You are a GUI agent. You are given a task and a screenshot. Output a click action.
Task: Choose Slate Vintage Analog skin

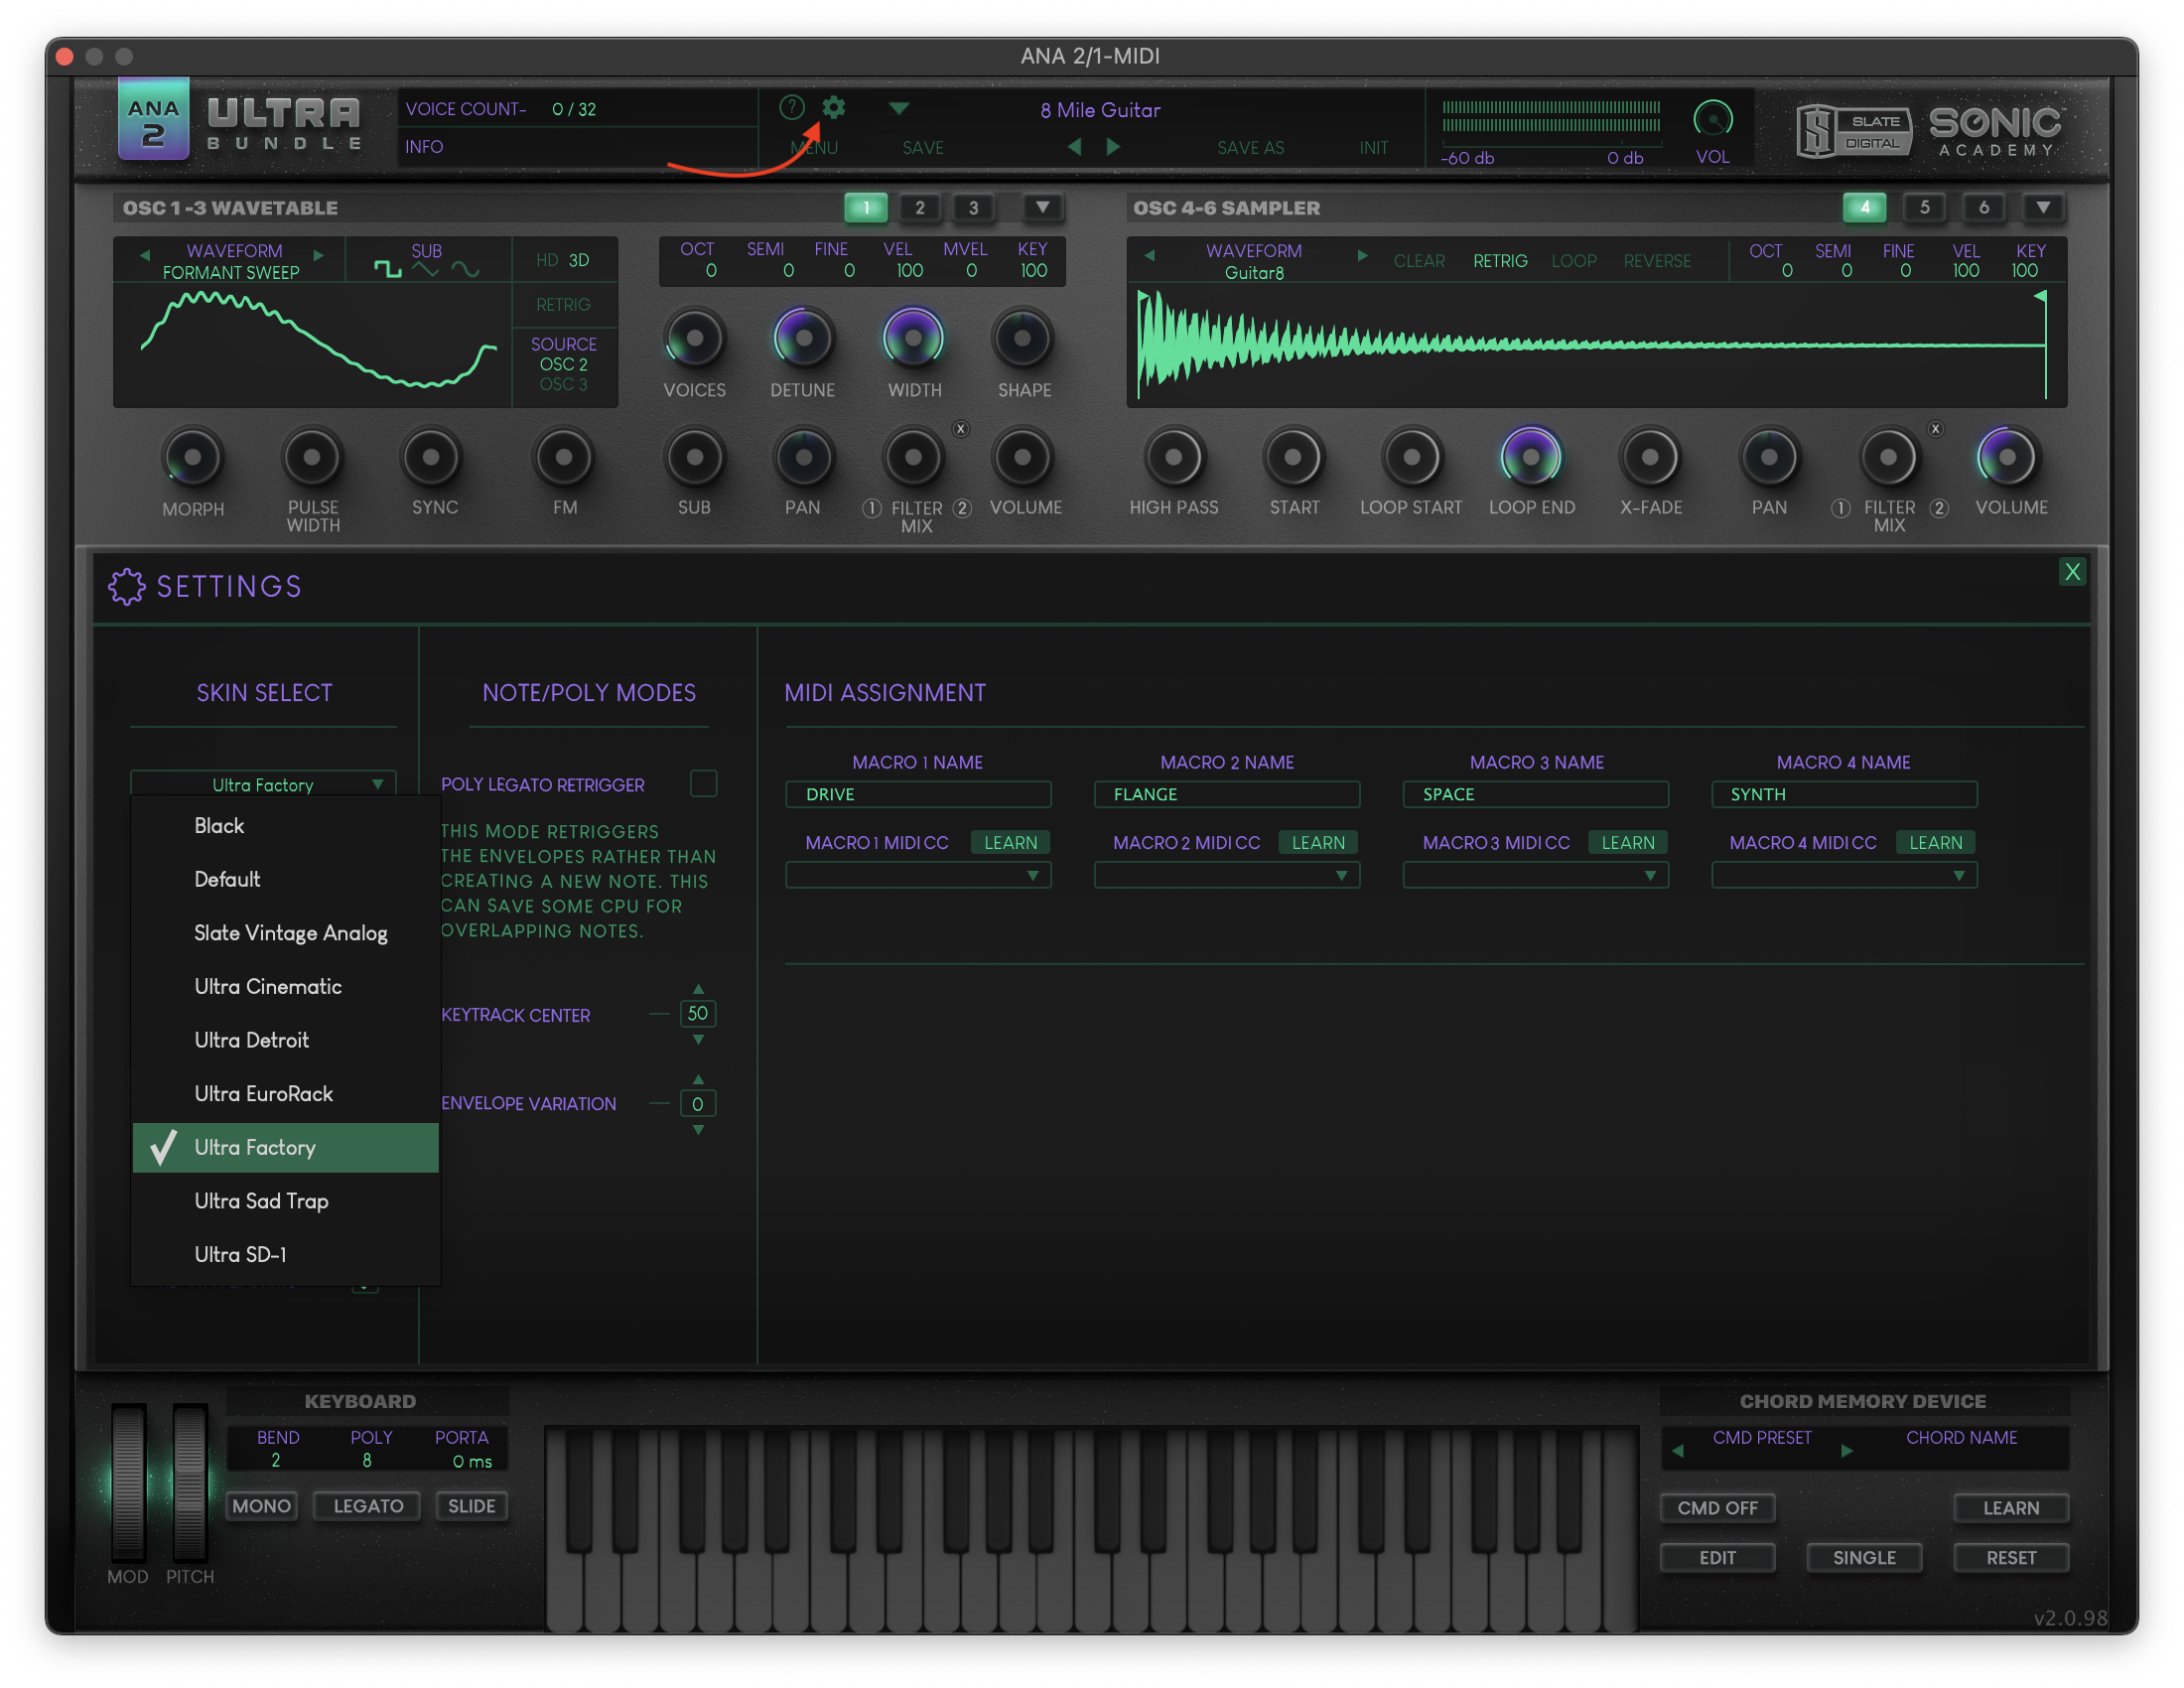(x=286, y=933)
